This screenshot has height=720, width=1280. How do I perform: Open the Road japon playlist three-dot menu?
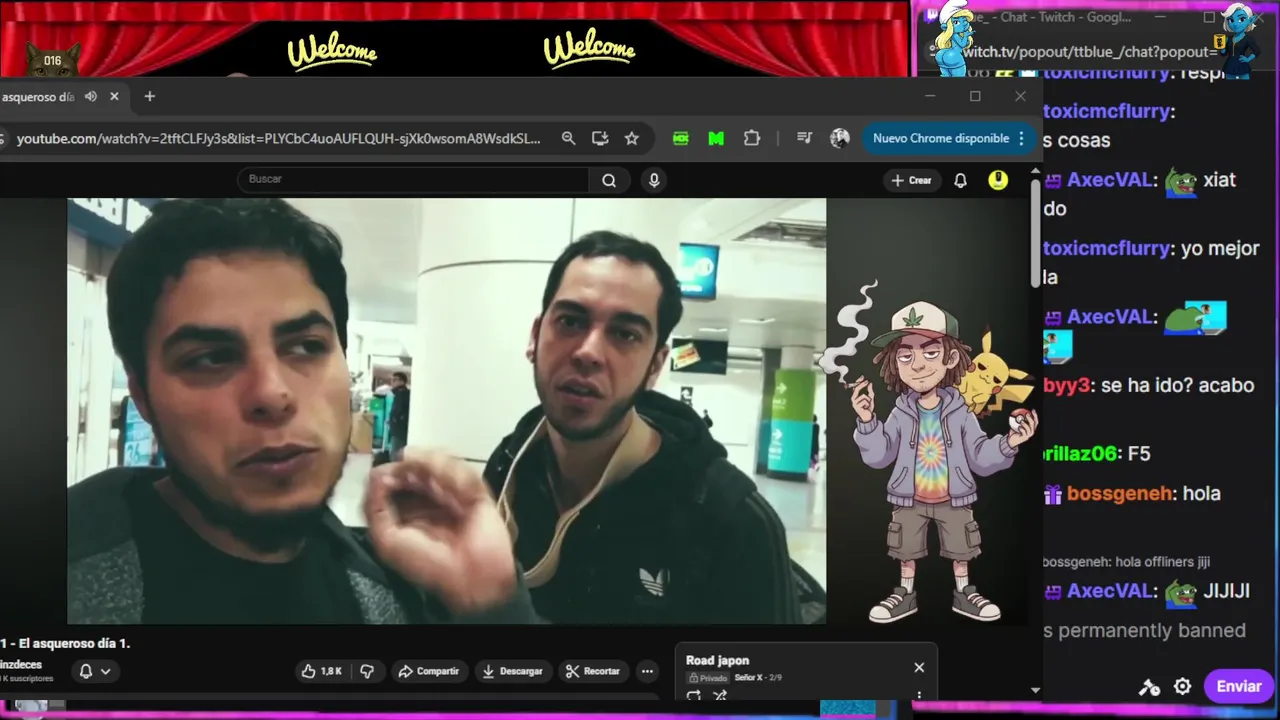click(x=919, y=694)
